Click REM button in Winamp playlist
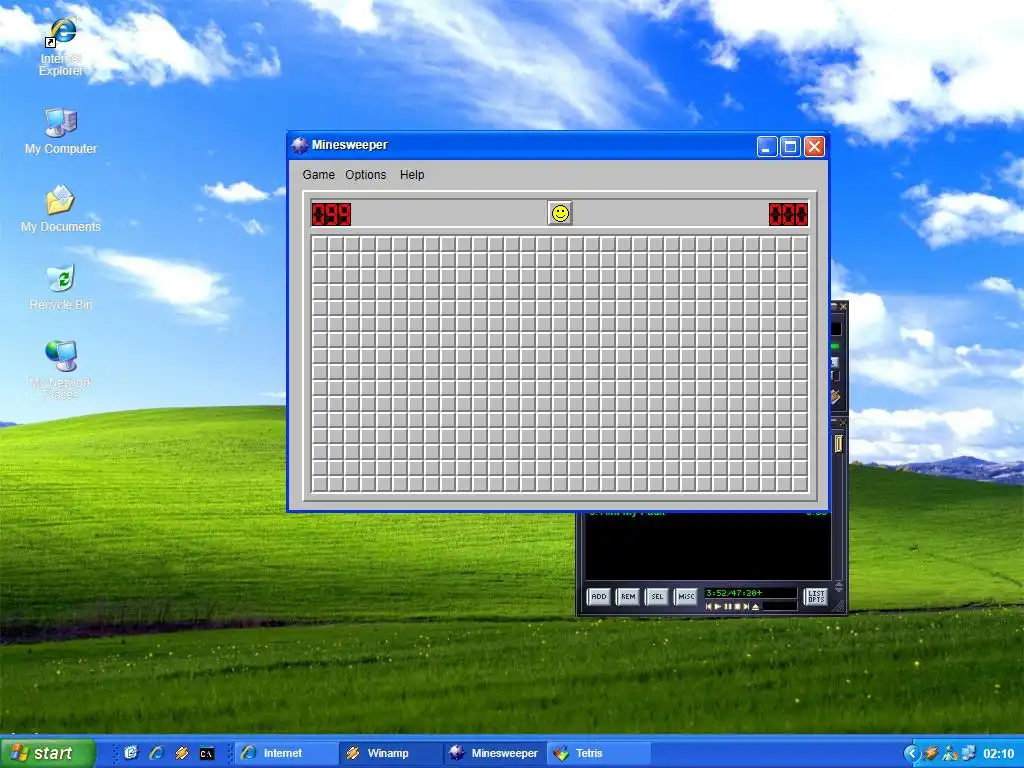 point(628,596)
